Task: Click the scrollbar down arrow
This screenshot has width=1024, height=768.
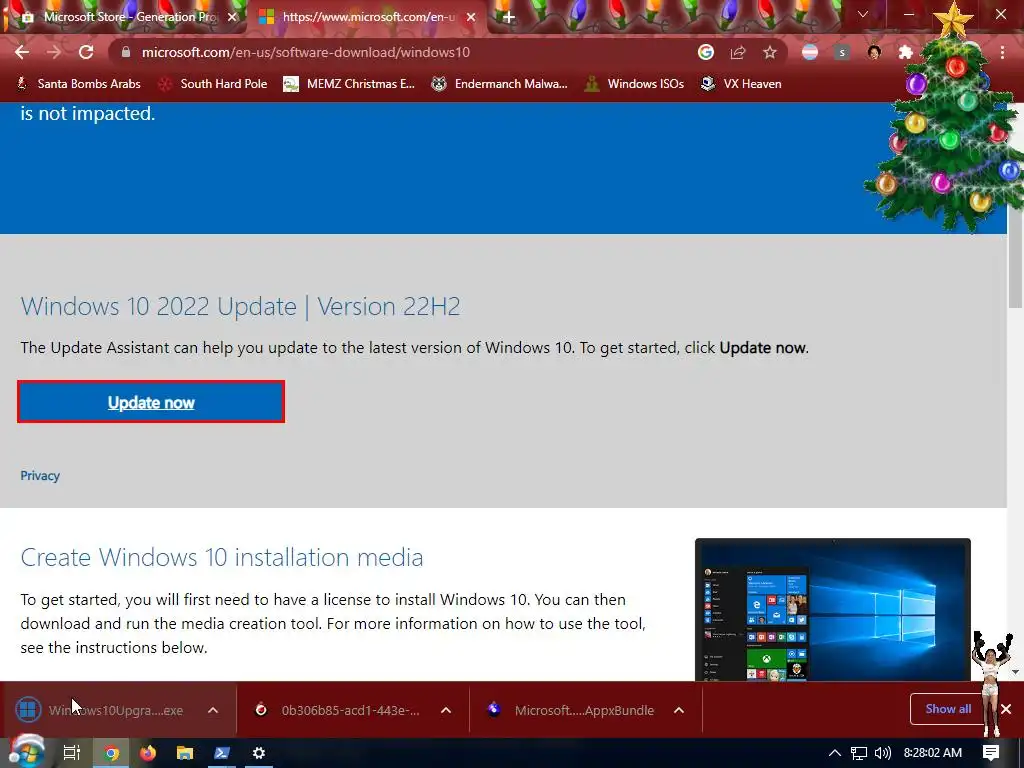Action: coord(1016,671)
